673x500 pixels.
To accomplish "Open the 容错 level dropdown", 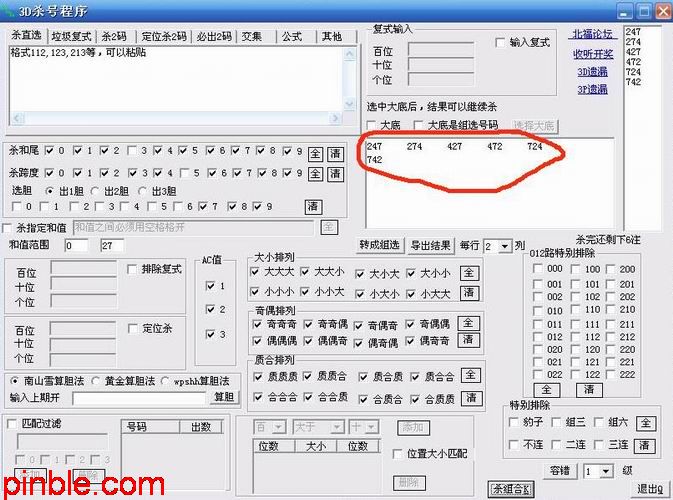I will tap(603, 471).
